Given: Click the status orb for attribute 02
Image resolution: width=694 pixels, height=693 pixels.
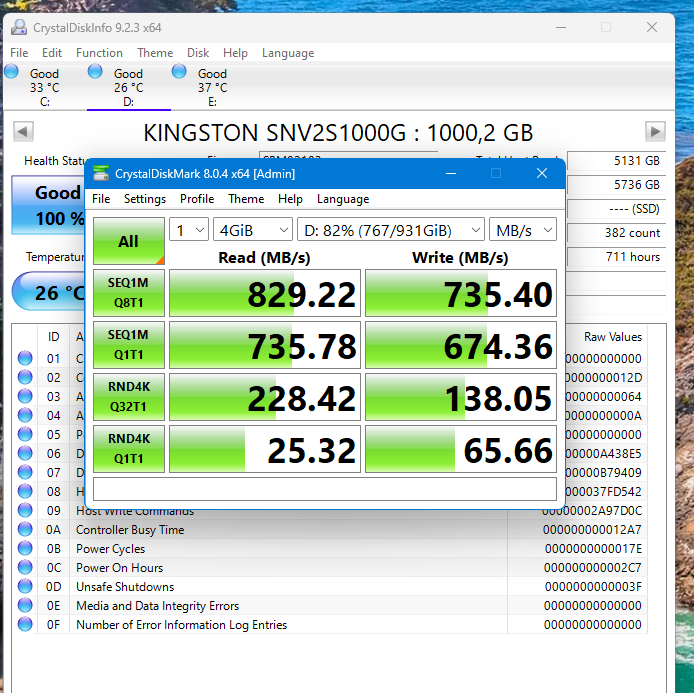Looking at the screenshot, I should tap(25, 377).
